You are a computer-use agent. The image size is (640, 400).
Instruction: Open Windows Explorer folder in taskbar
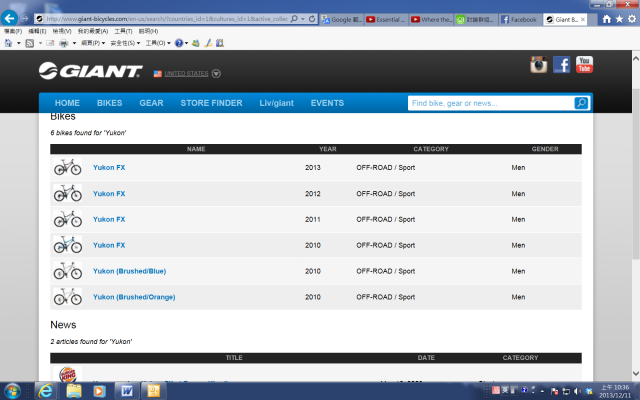(74, 391)
